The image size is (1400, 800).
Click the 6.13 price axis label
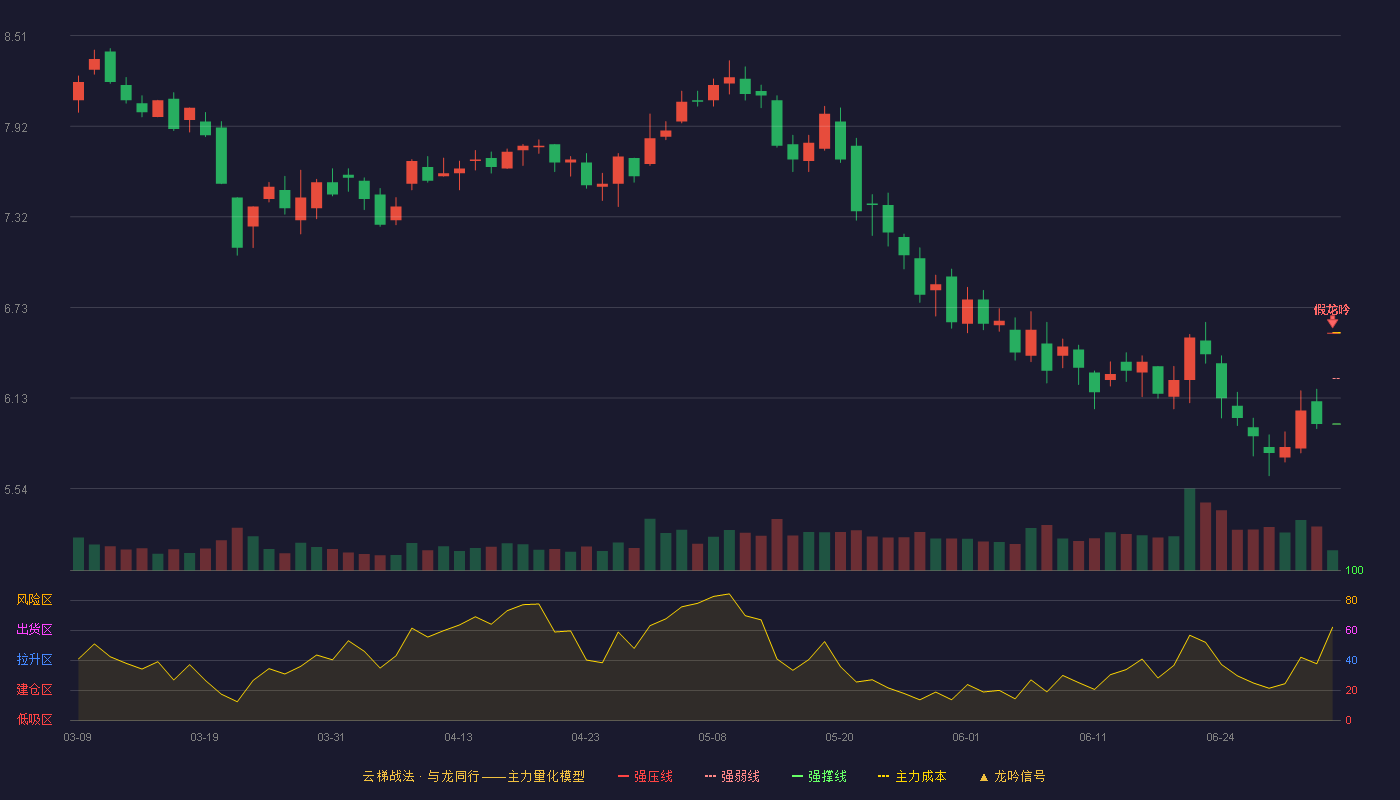[x=15, y=399]
